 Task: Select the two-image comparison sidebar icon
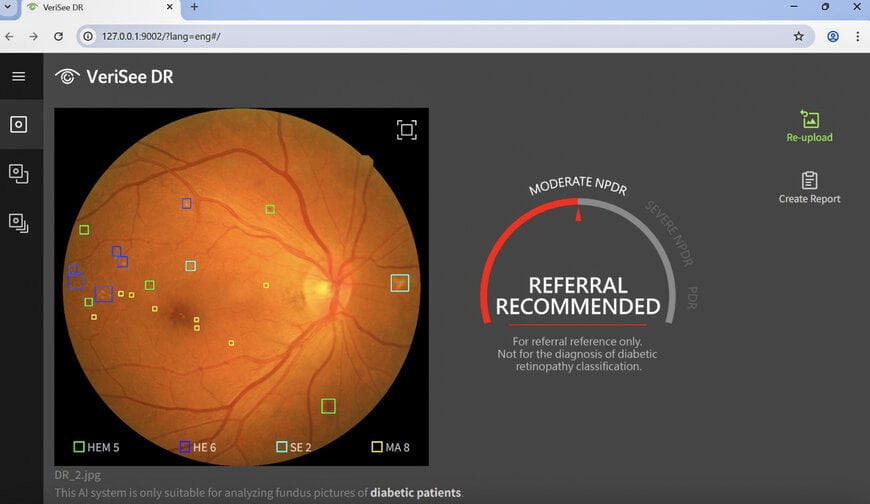[18, 174]
